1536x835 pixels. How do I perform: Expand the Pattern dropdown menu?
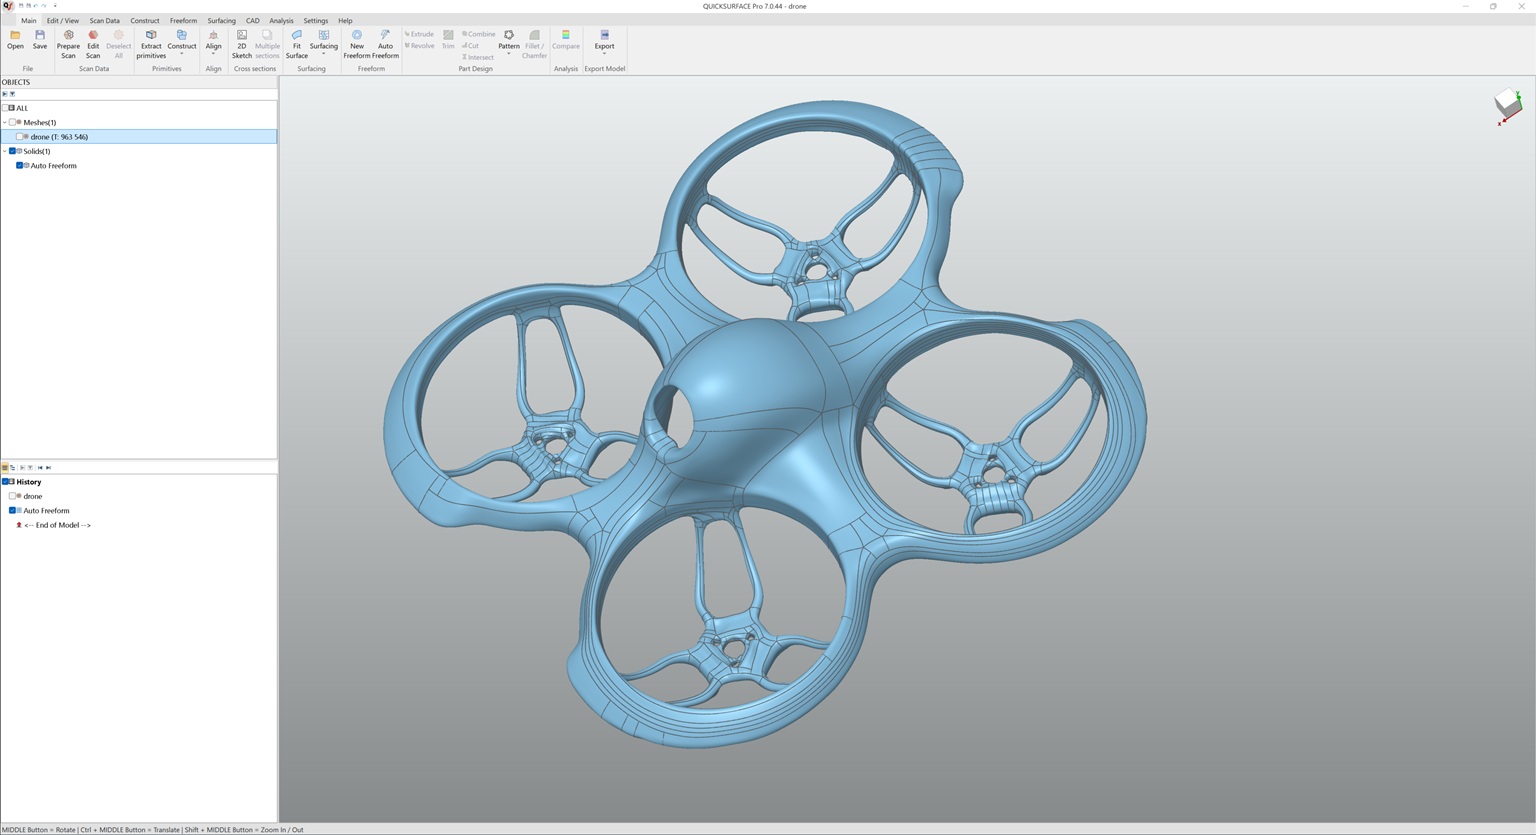(x=509, y=54)
